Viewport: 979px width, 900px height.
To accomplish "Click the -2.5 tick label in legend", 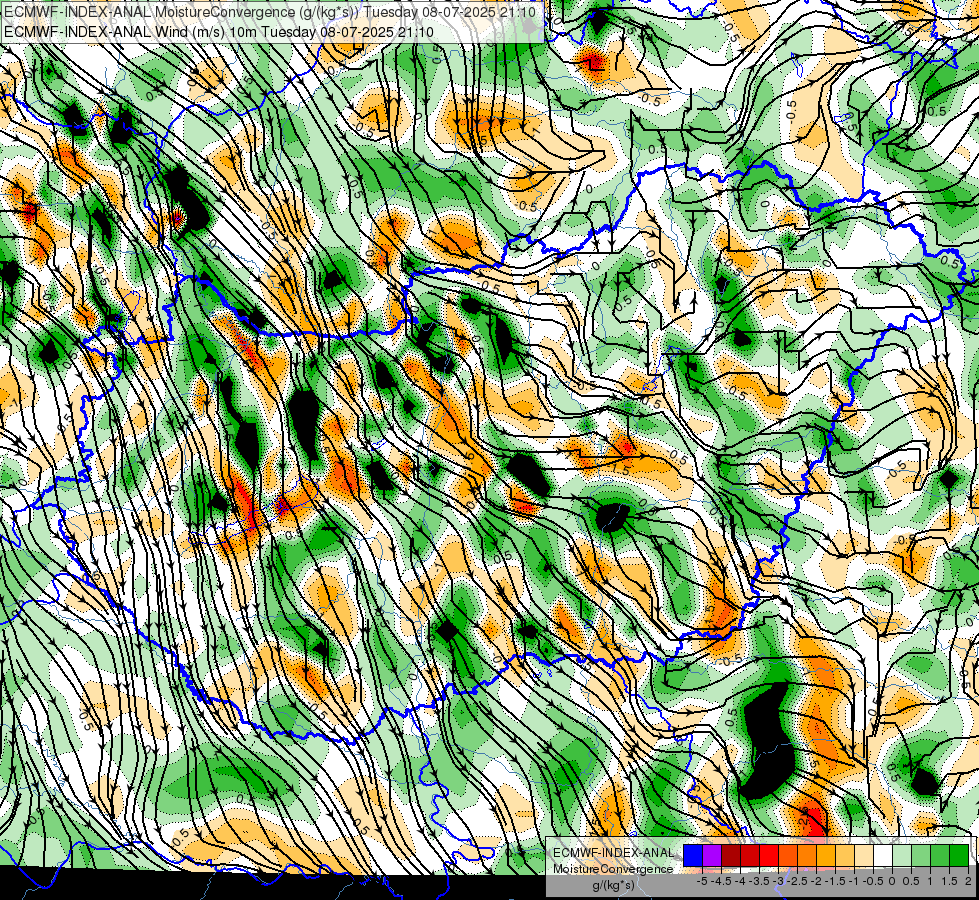I will 797,881.
